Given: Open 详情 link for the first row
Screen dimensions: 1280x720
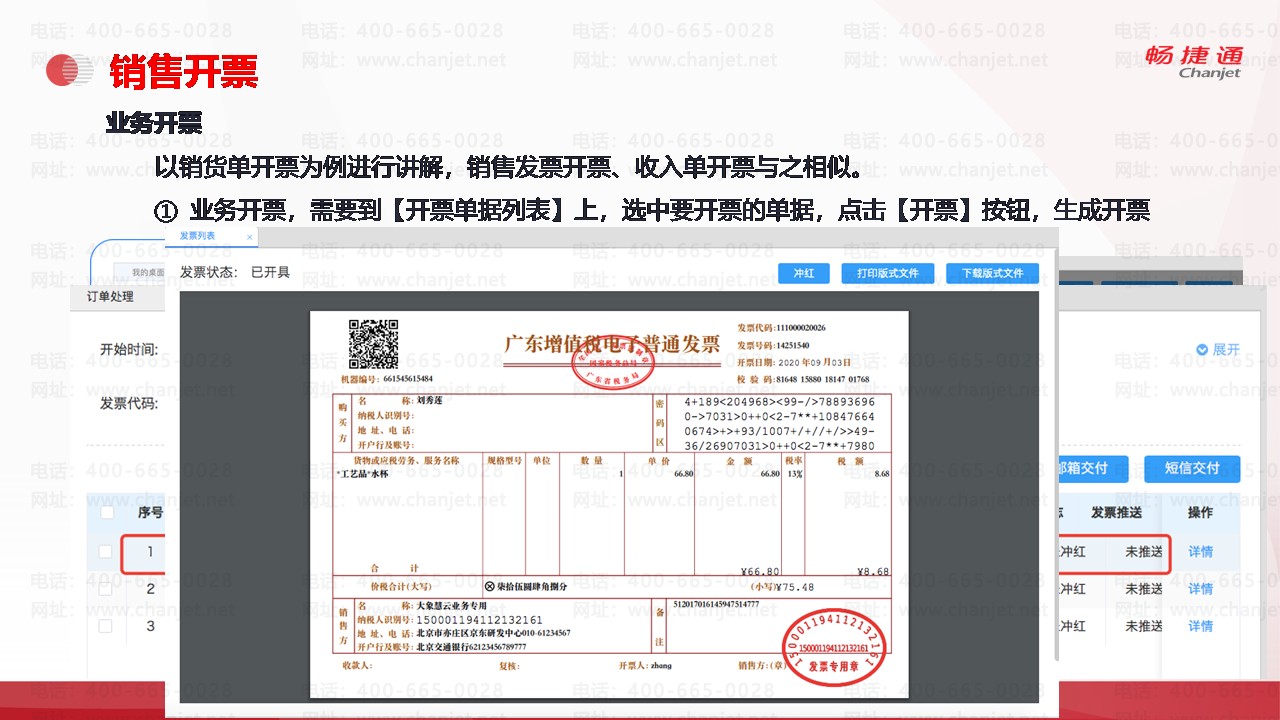Looking at the screenshot, I should pos(1200,552).
